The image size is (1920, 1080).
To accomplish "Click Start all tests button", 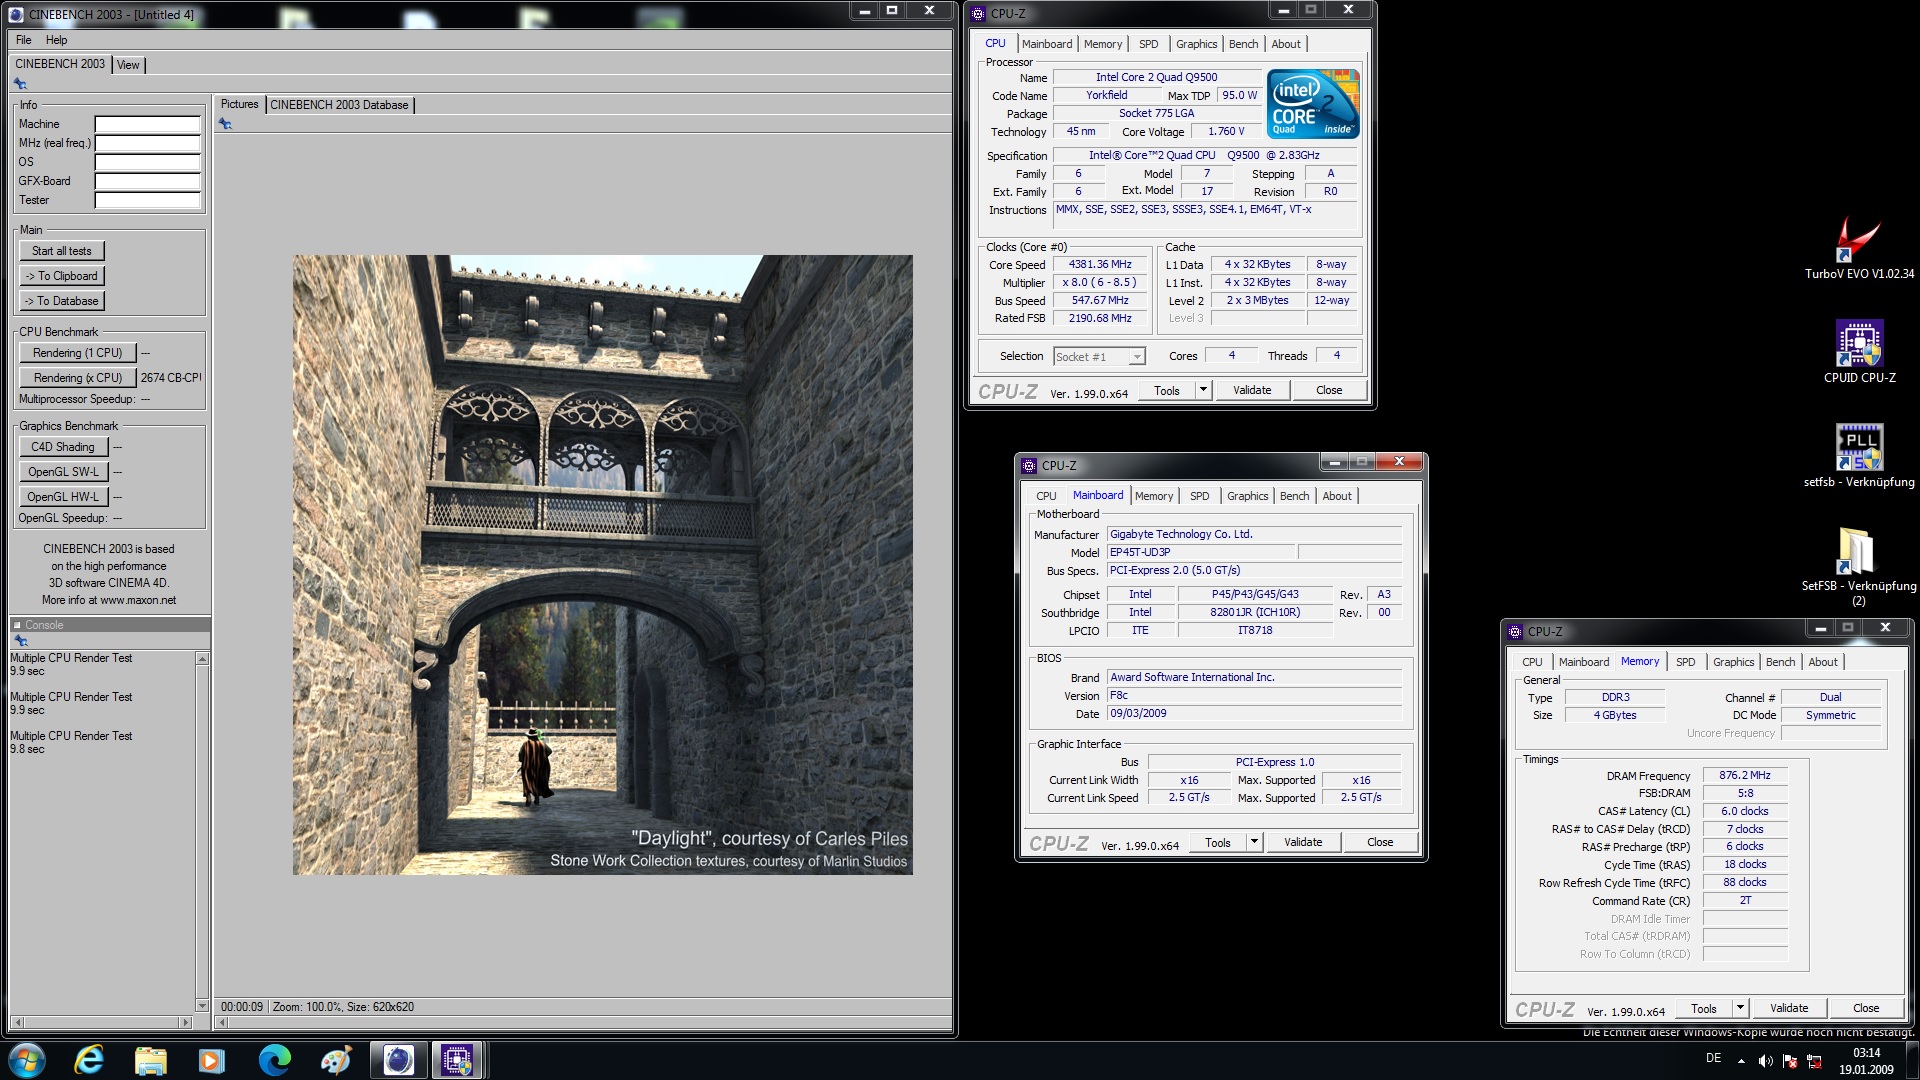I will coord(62,251).
